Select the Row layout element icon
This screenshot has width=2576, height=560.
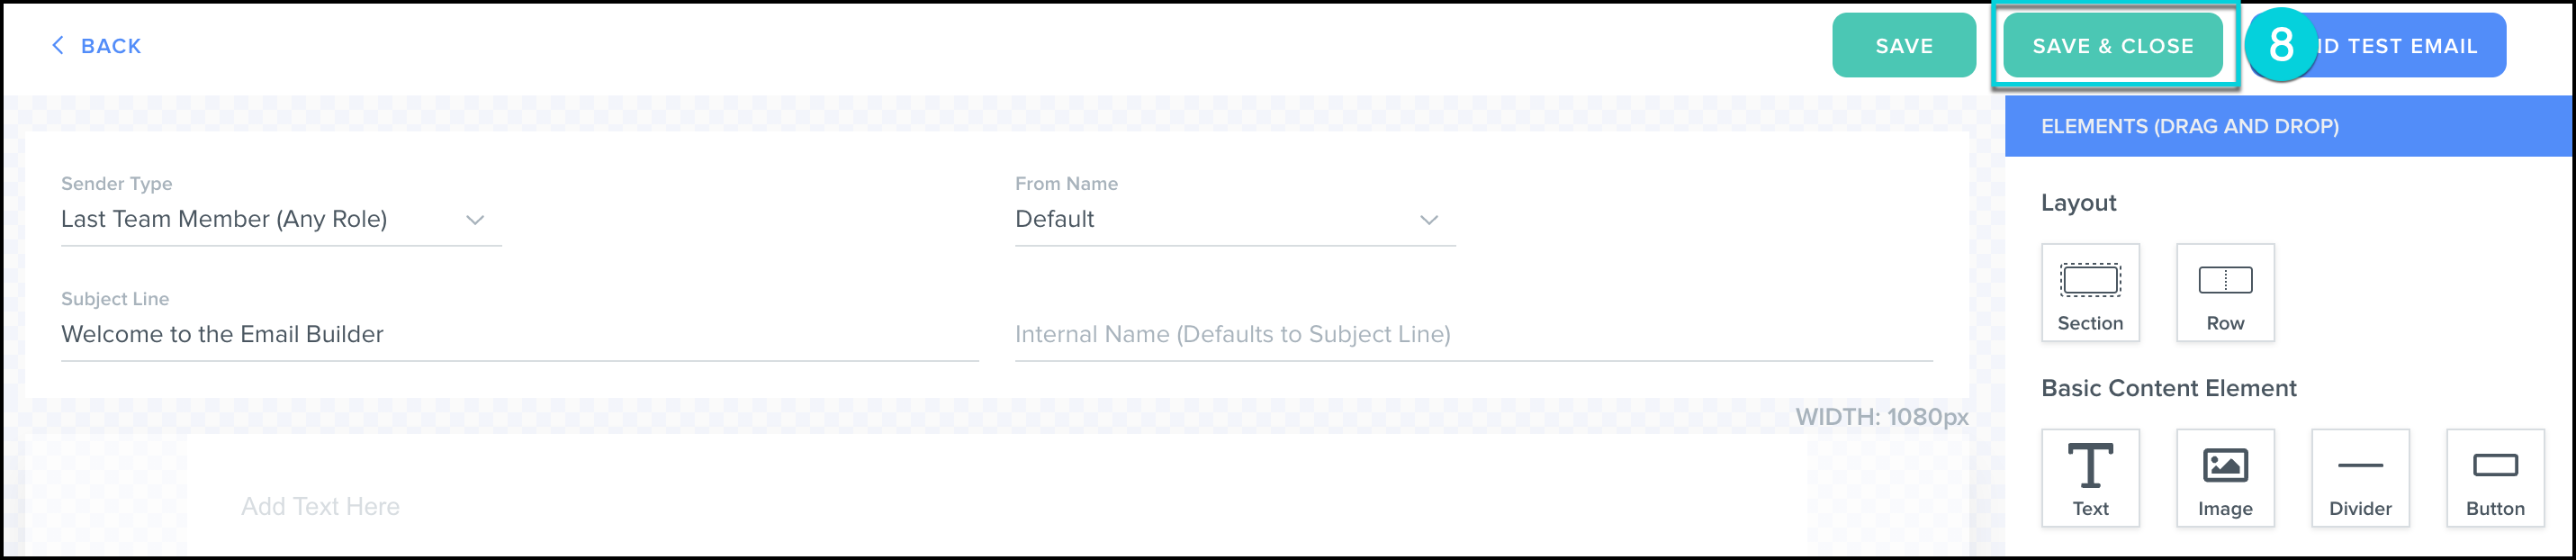2224,290
